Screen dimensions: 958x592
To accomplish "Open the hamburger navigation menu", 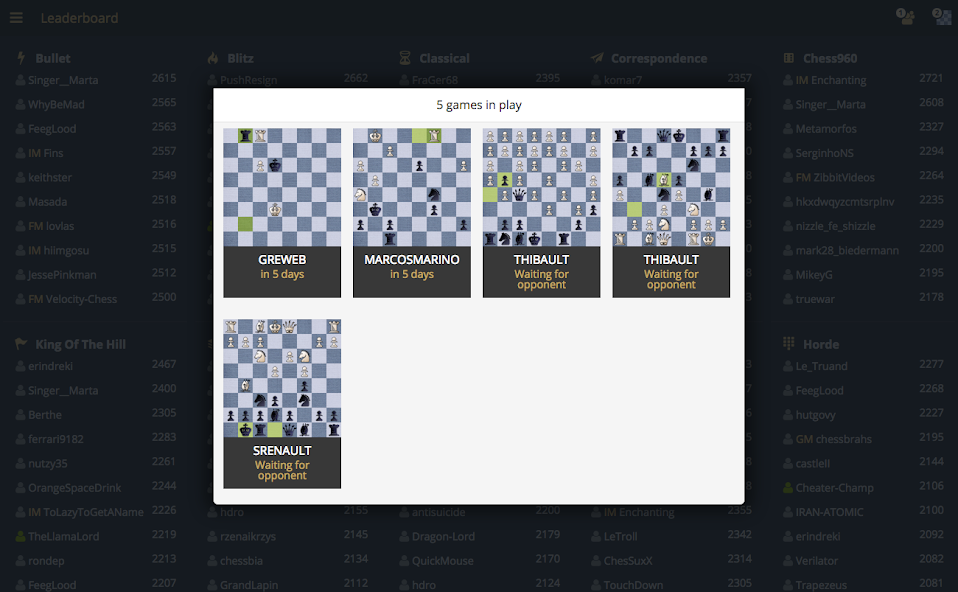I will pyautogui.click(x=15, y=17).
